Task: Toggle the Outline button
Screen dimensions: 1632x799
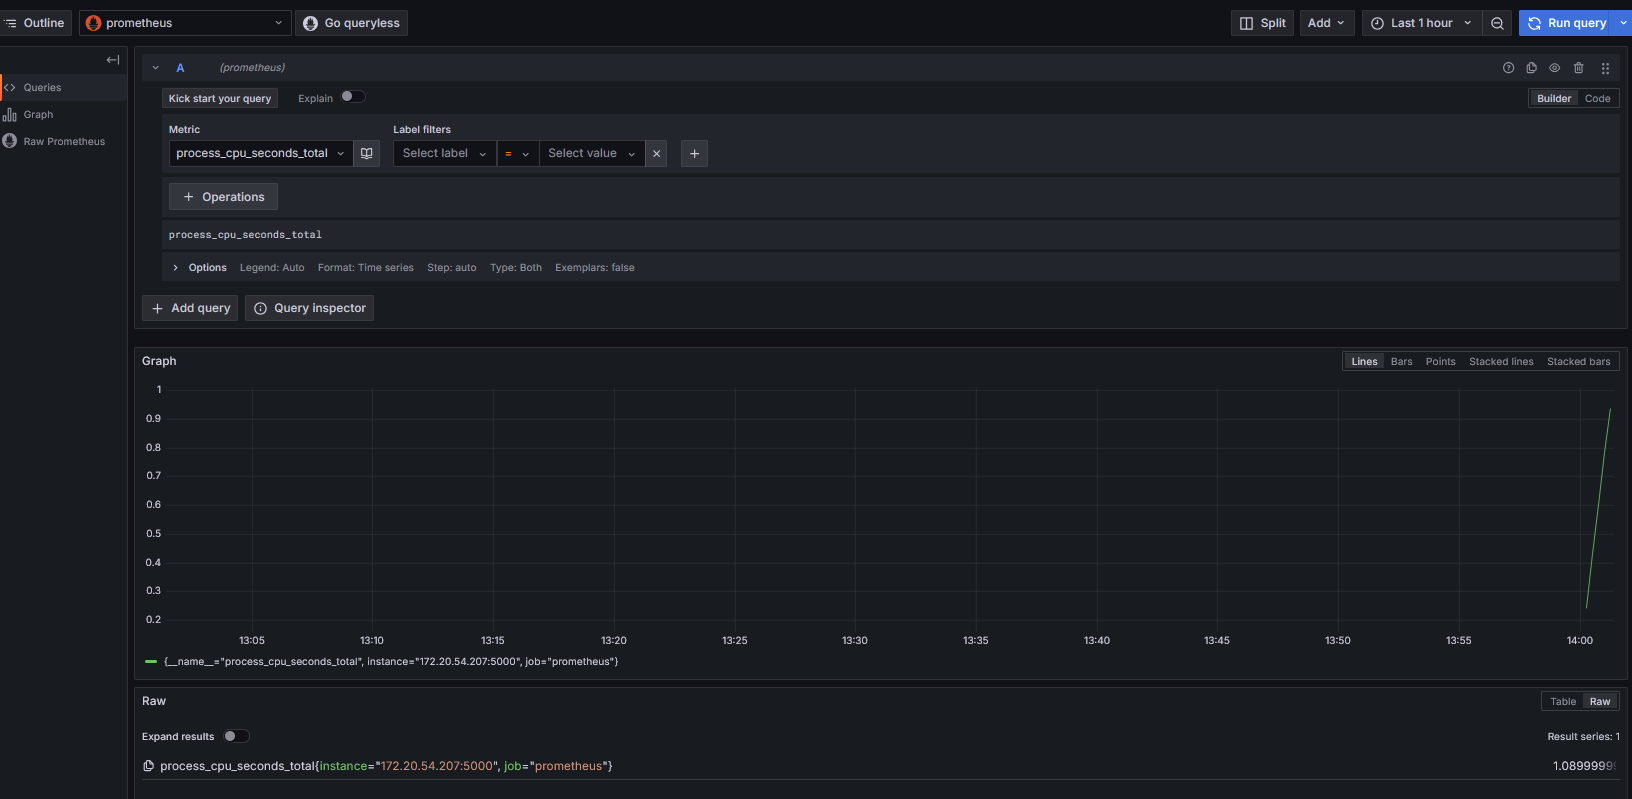Action: pos(36,23)
